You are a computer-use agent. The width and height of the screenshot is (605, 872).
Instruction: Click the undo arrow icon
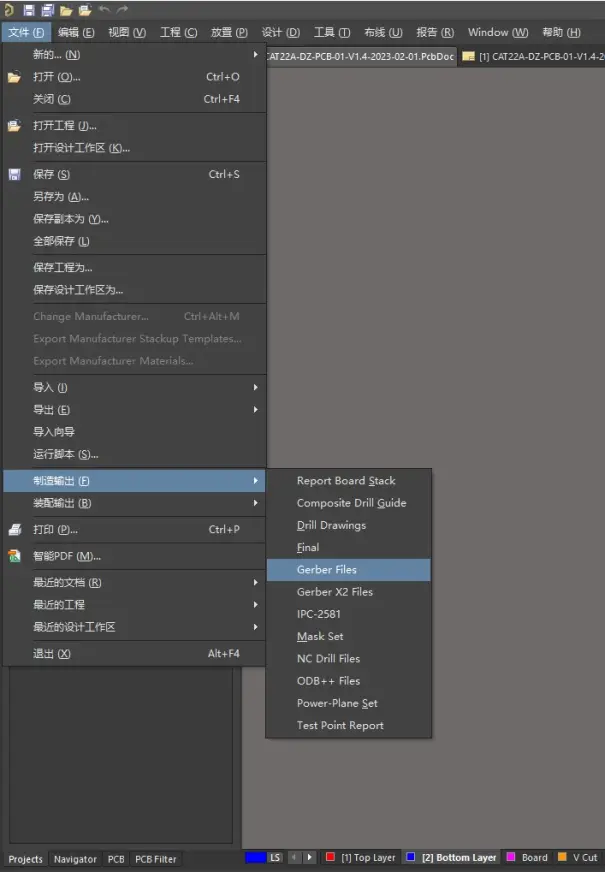tap(104, 9)
